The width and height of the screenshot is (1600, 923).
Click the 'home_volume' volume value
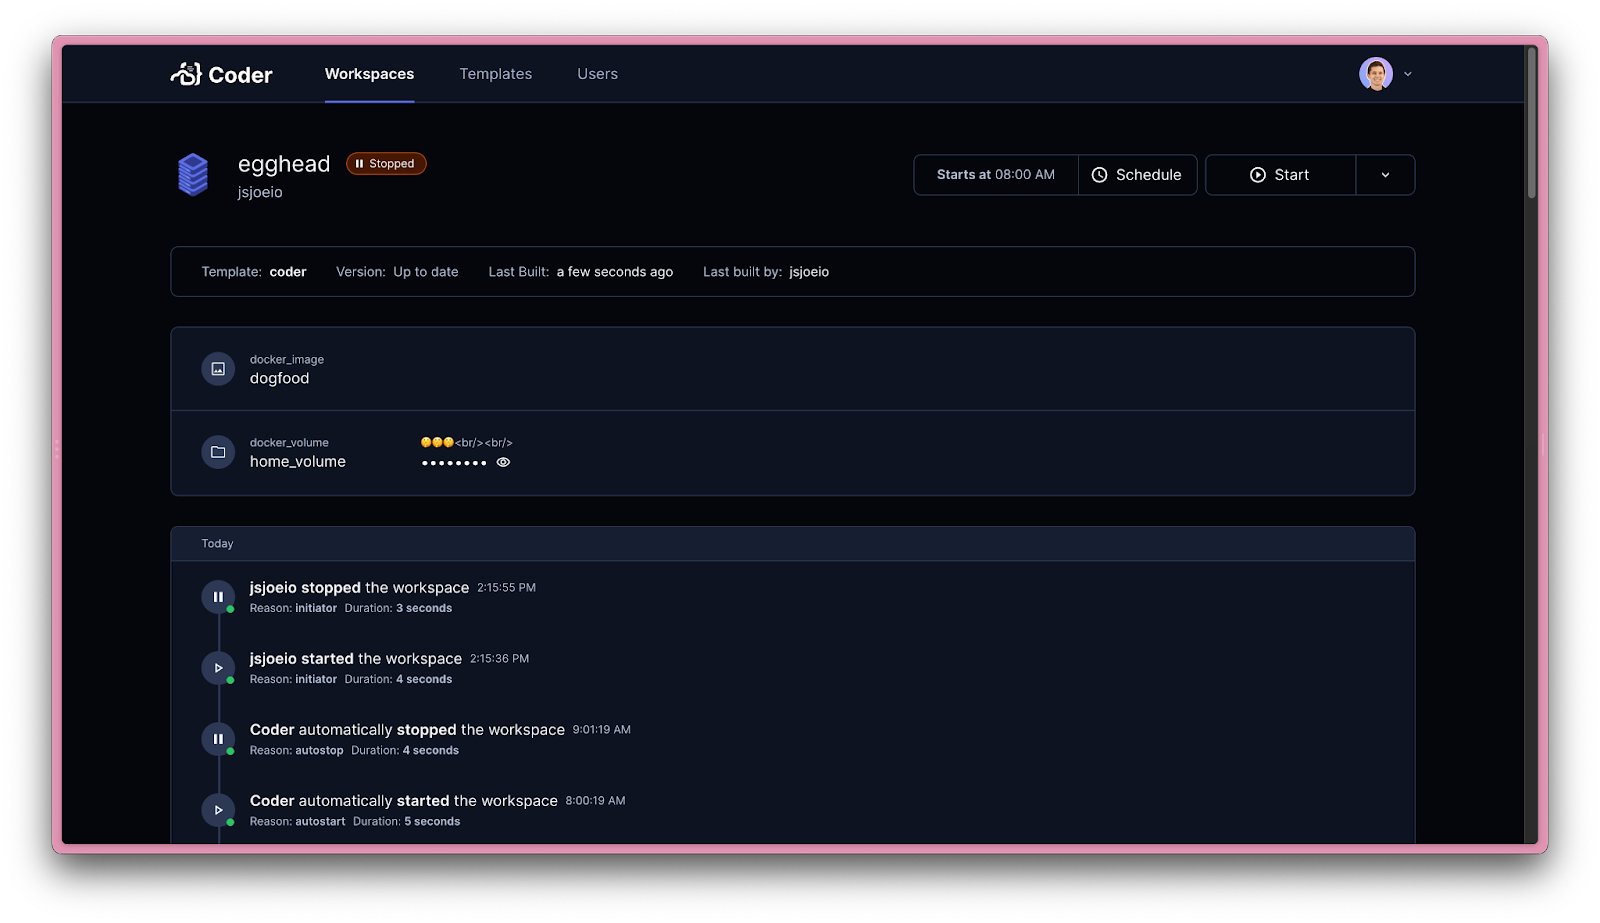(x=298, y=462)
